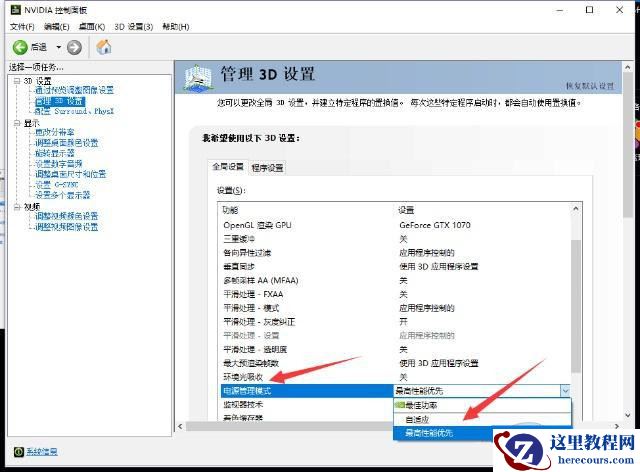This screenshot has width=640, height=472.
Task: Open back history dropdown arrow
Action: pos(58,47)
